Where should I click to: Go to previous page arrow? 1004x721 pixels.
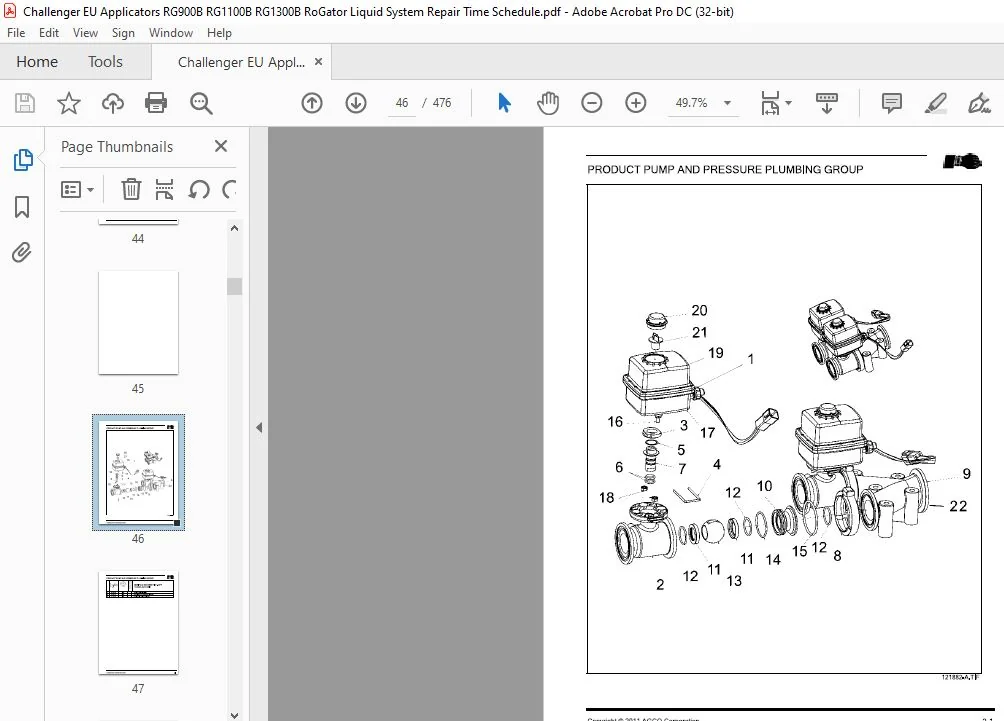click(312, 103)
